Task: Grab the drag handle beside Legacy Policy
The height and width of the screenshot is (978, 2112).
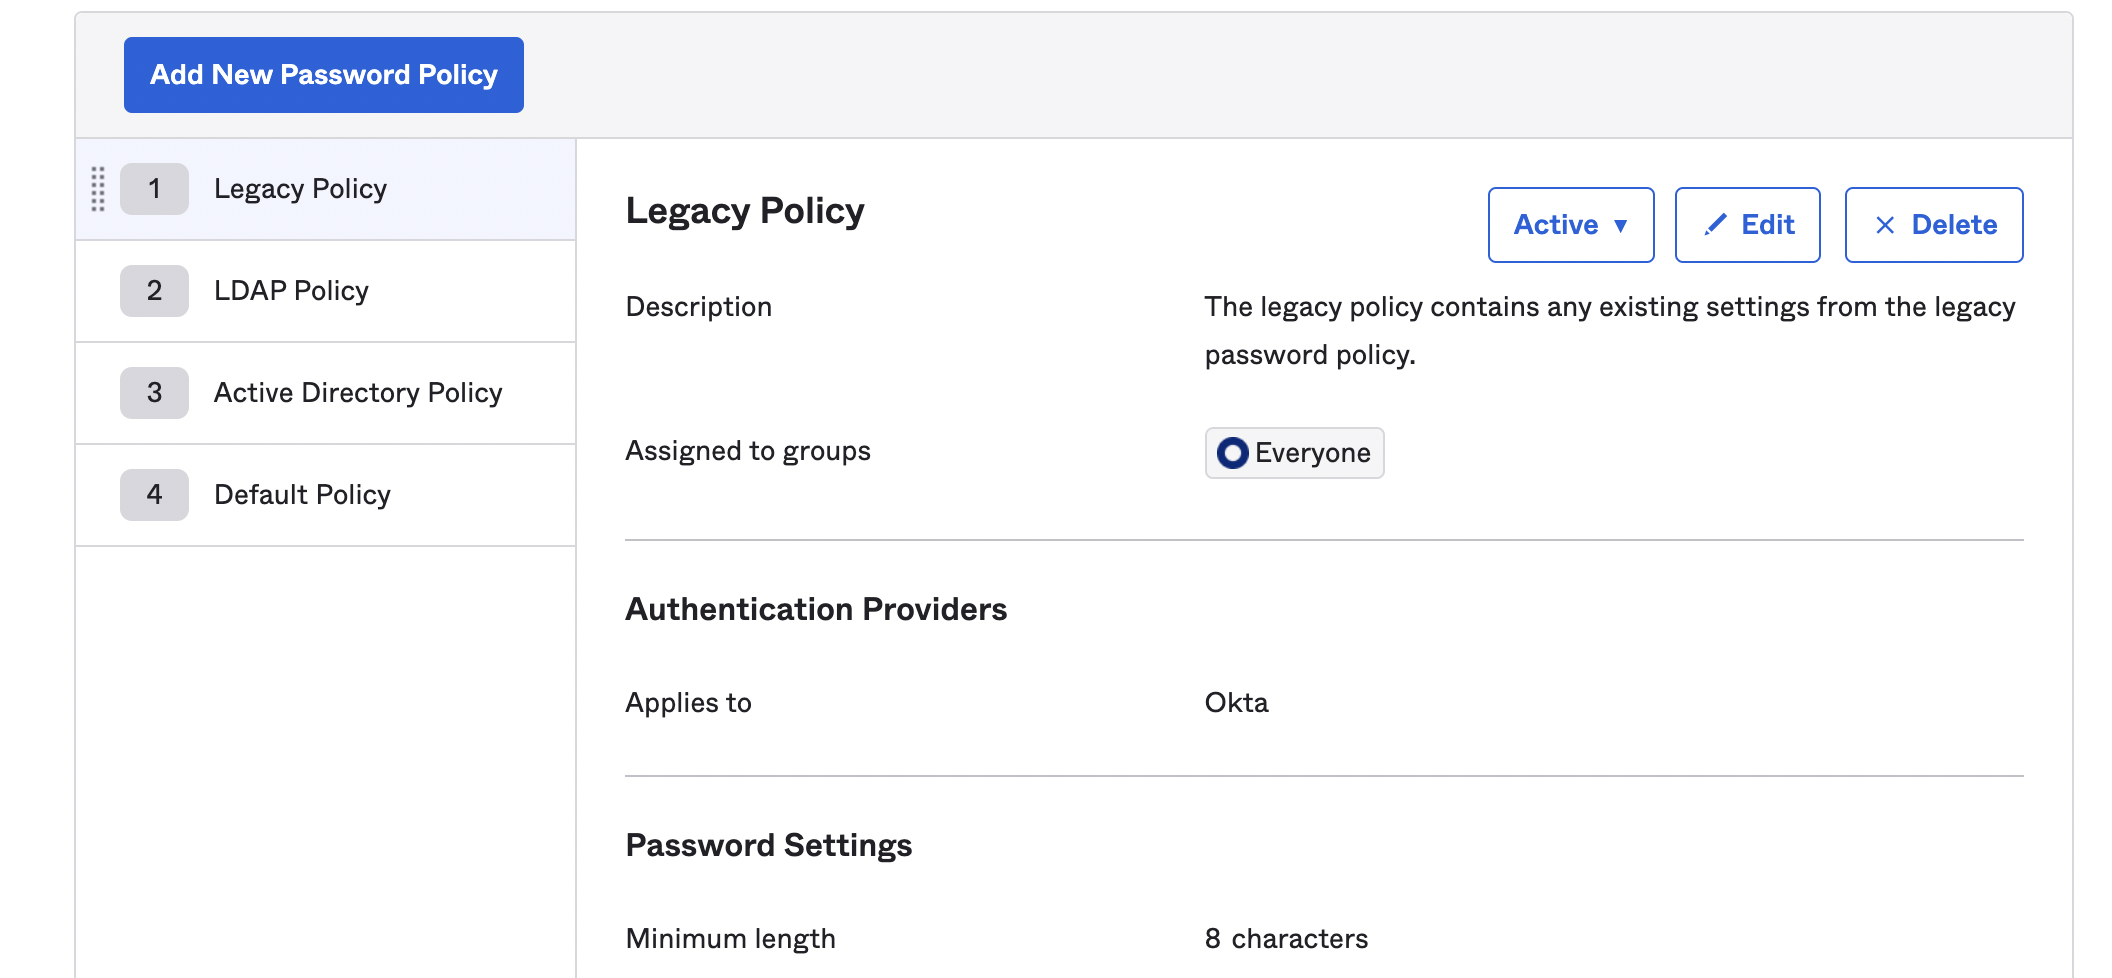Action: point(98,189)
